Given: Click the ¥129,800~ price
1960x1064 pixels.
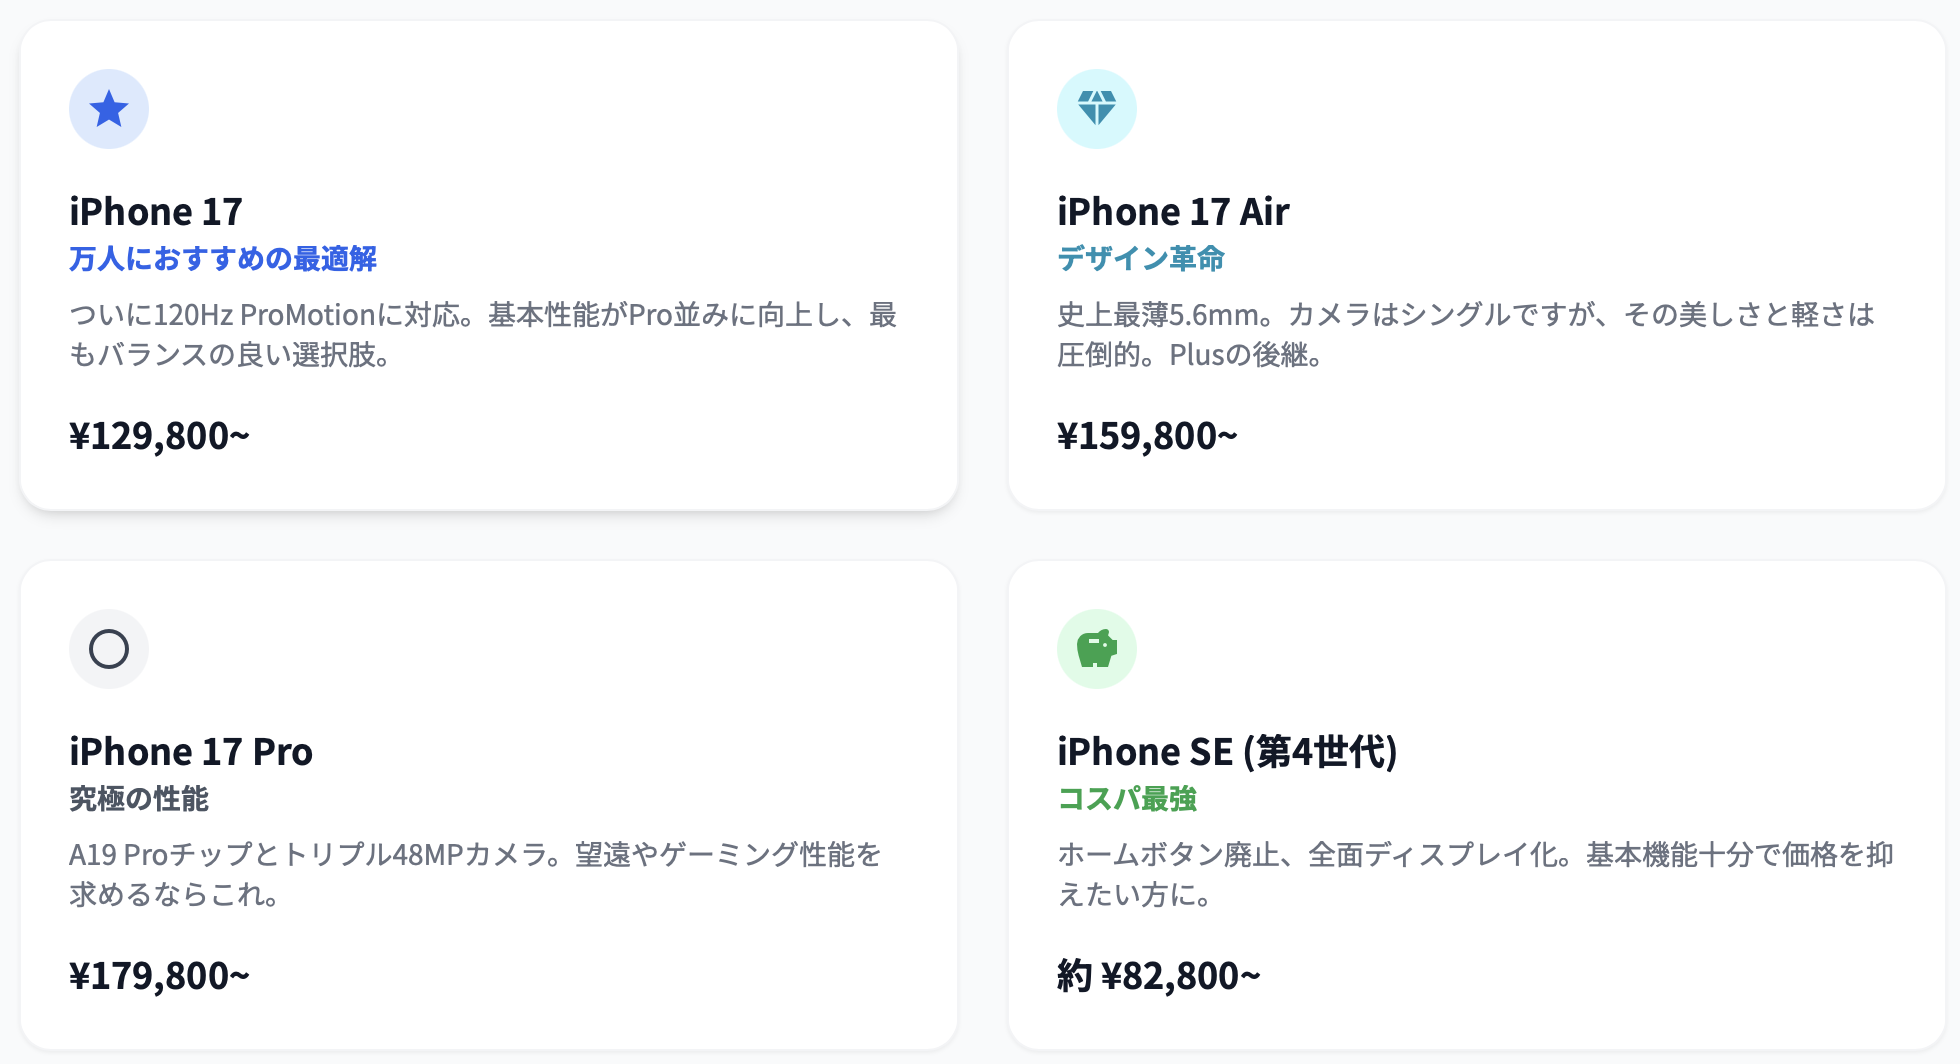Looking at the screenshot, I should click(x=159, y=436).
